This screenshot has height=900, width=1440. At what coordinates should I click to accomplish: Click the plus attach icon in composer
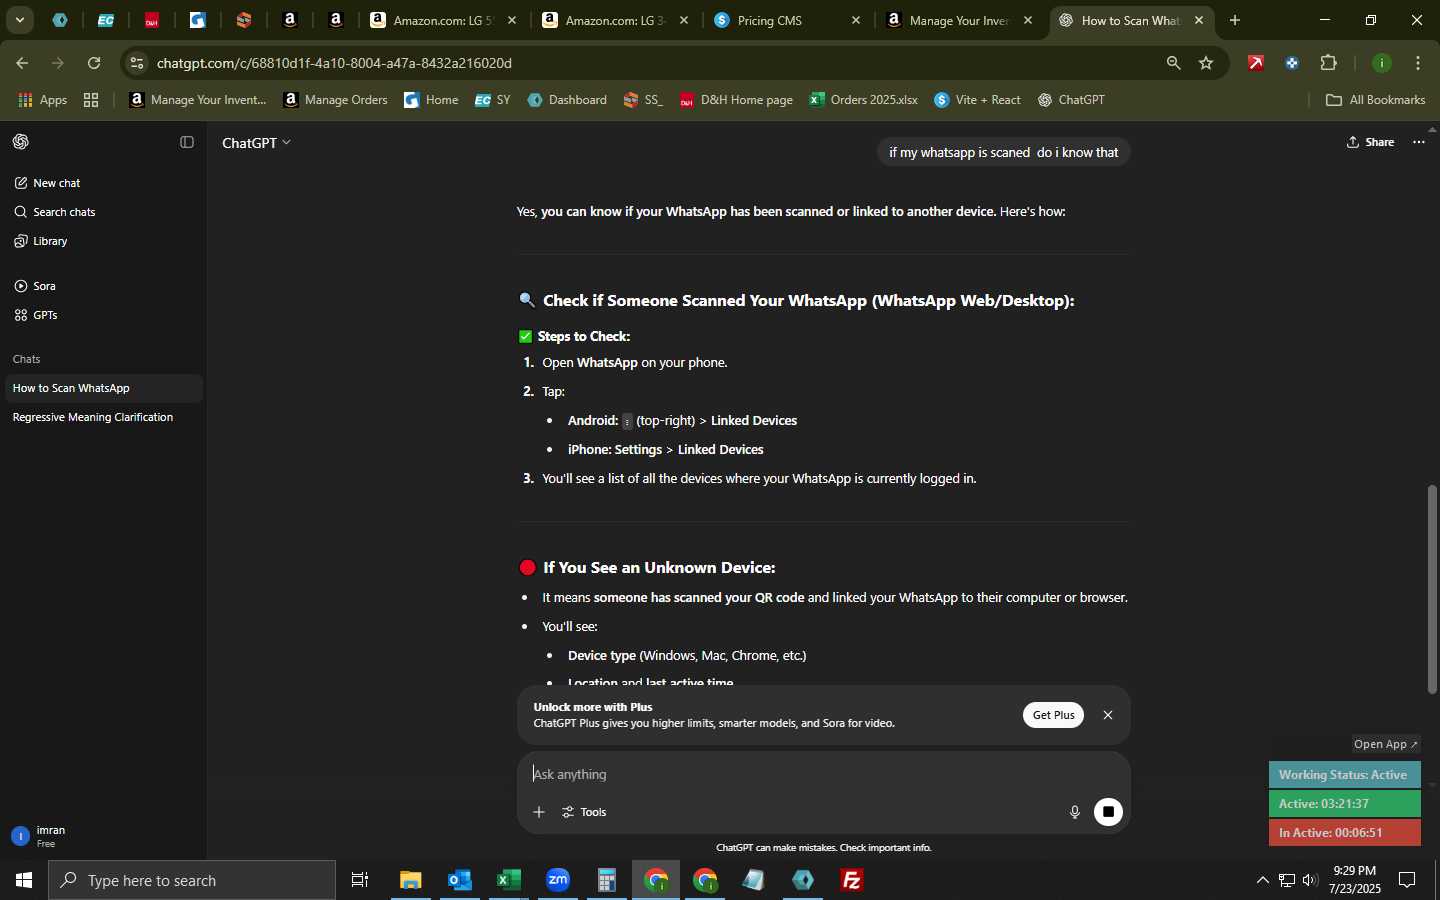coord(539,812)
